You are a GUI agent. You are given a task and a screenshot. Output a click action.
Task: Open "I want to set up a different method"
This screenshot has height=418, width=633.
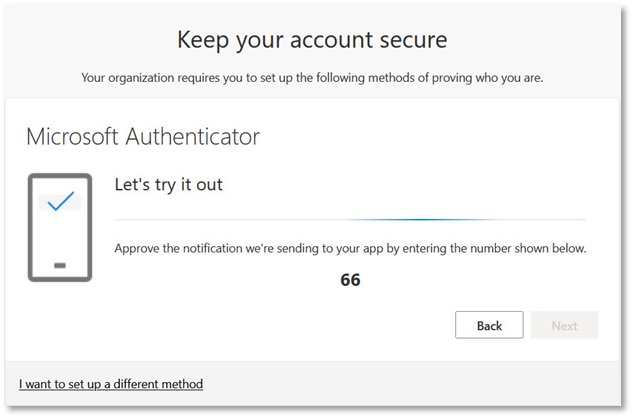[111, 384]
